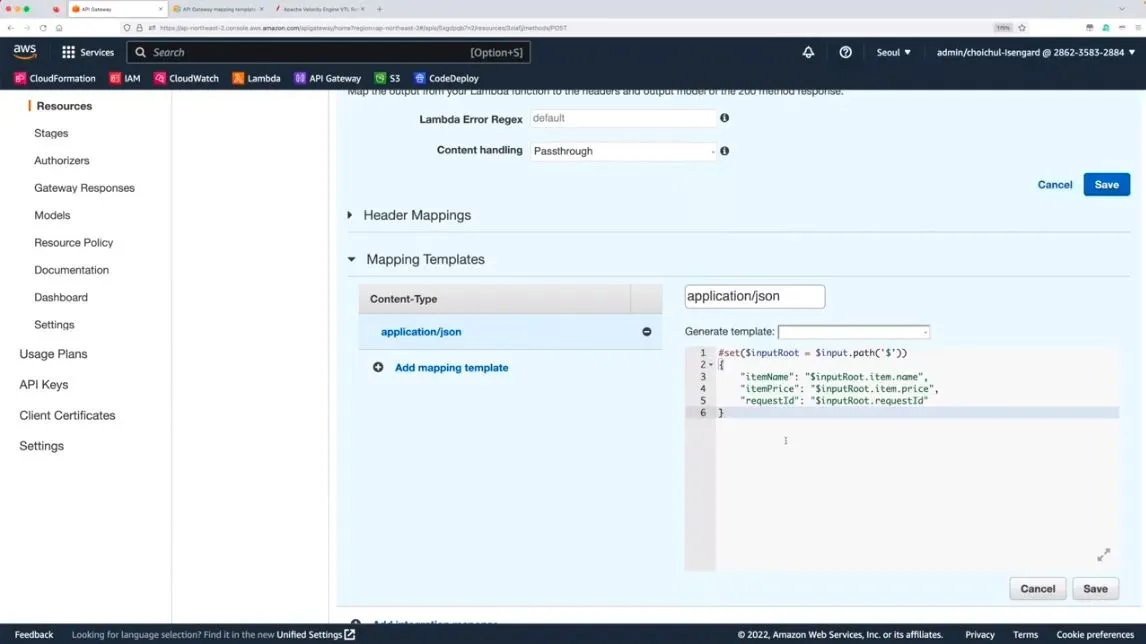Open Unified Settings link in footer
Viewport: 1146px width, 644px height.
[x=309, y=634]
